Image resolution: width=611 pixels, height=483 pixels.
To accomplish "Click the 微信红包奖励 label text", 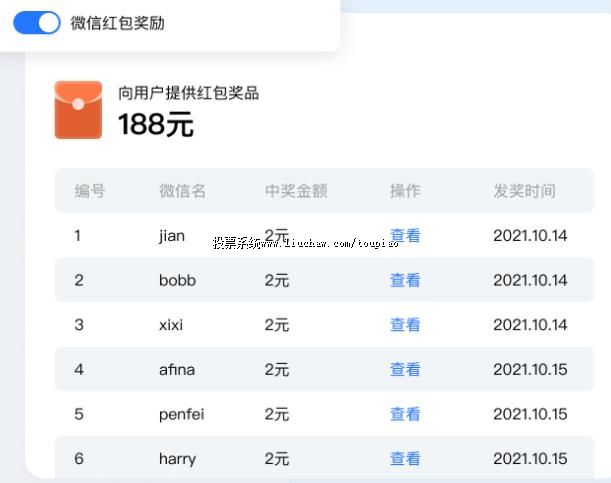I will [117, 23].
